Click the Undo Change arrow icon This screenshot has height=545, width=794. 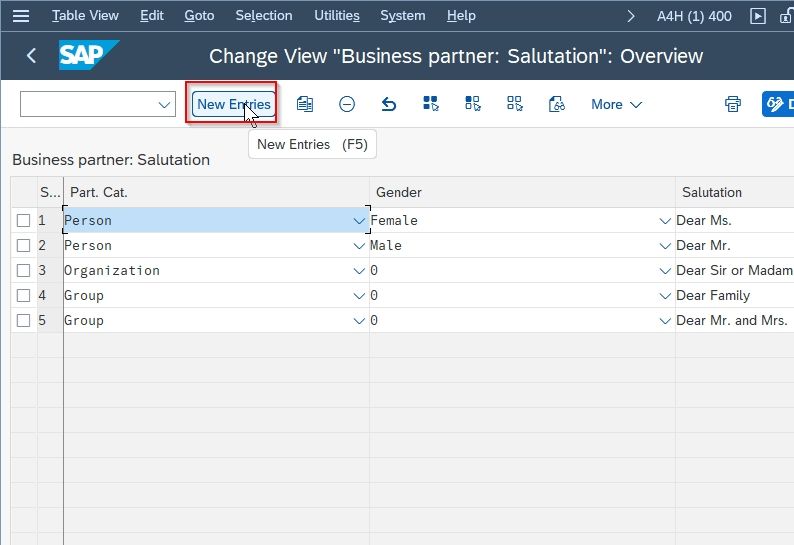(x=389, y=104)
